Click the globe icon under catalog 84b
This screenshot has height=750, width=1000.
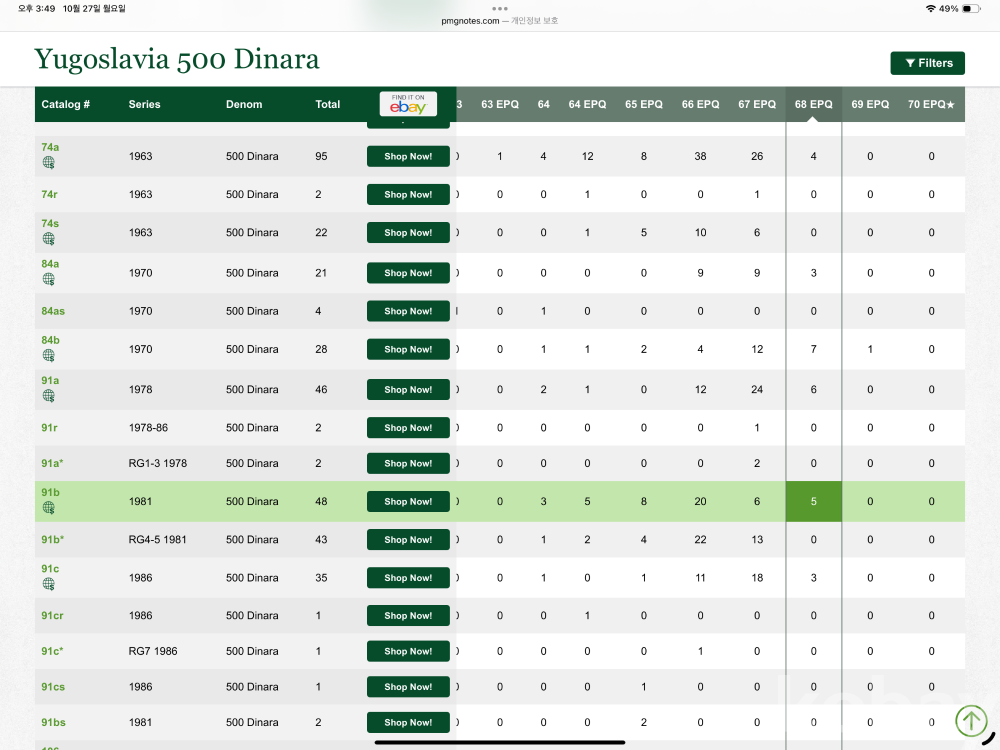[x=48, y=356]
